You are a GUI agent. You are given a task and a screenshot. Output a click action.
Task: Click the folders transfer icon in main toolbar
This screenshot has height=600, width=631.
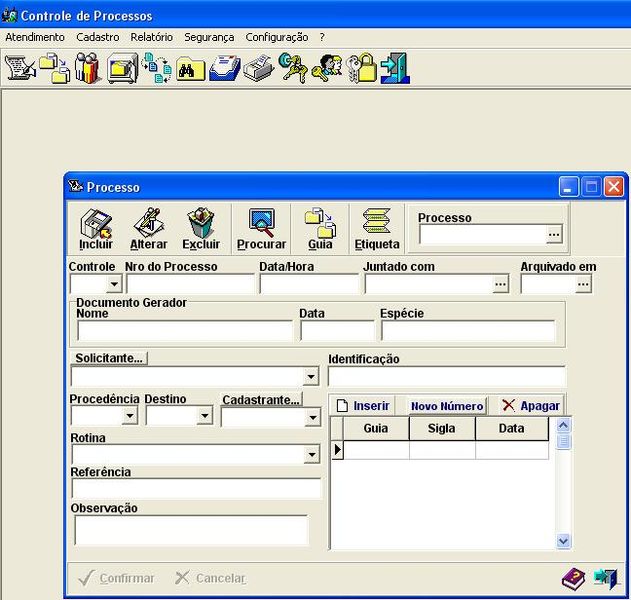click(55, 68)
